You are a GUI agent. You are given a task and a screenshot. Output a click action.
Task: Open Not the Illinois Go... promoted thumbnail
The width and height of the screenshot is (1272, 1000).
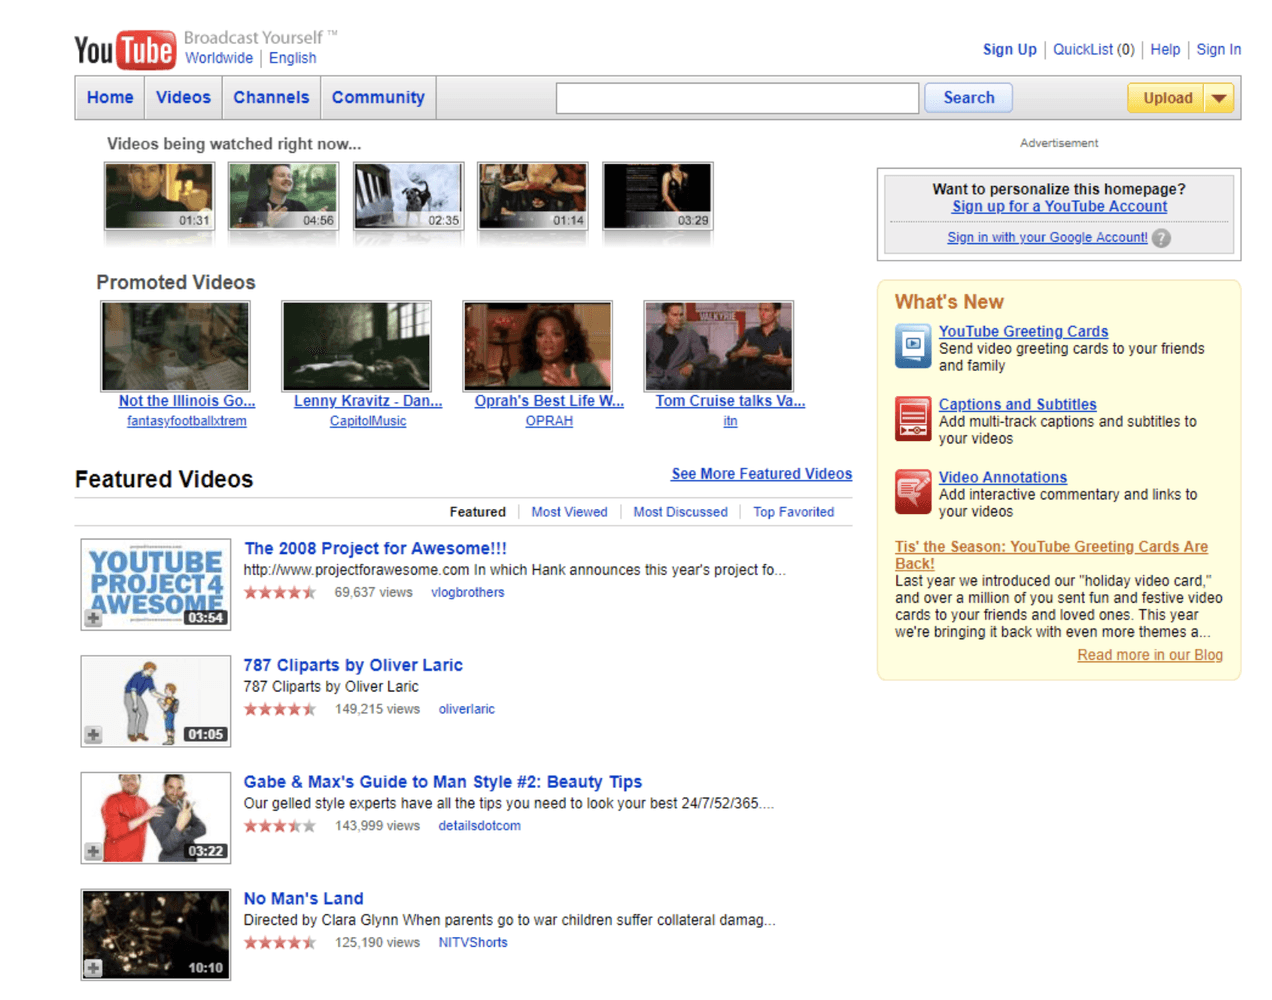tap(175, 346)
